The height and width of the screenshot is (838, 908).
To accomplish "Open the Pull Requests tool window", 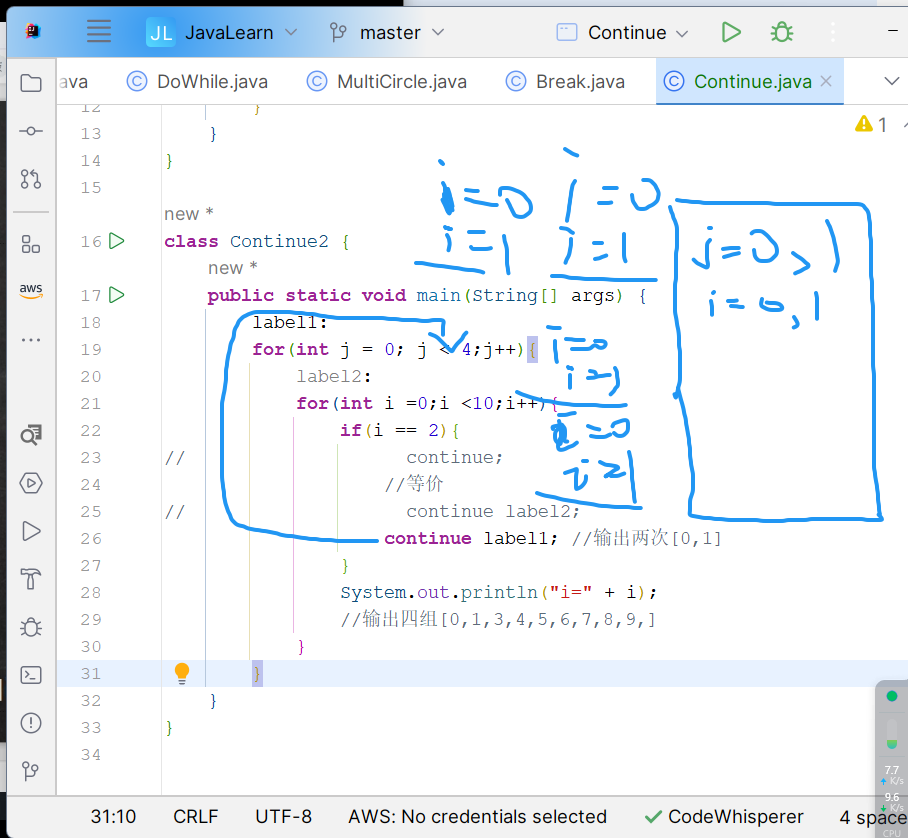I will pos(31,179).
